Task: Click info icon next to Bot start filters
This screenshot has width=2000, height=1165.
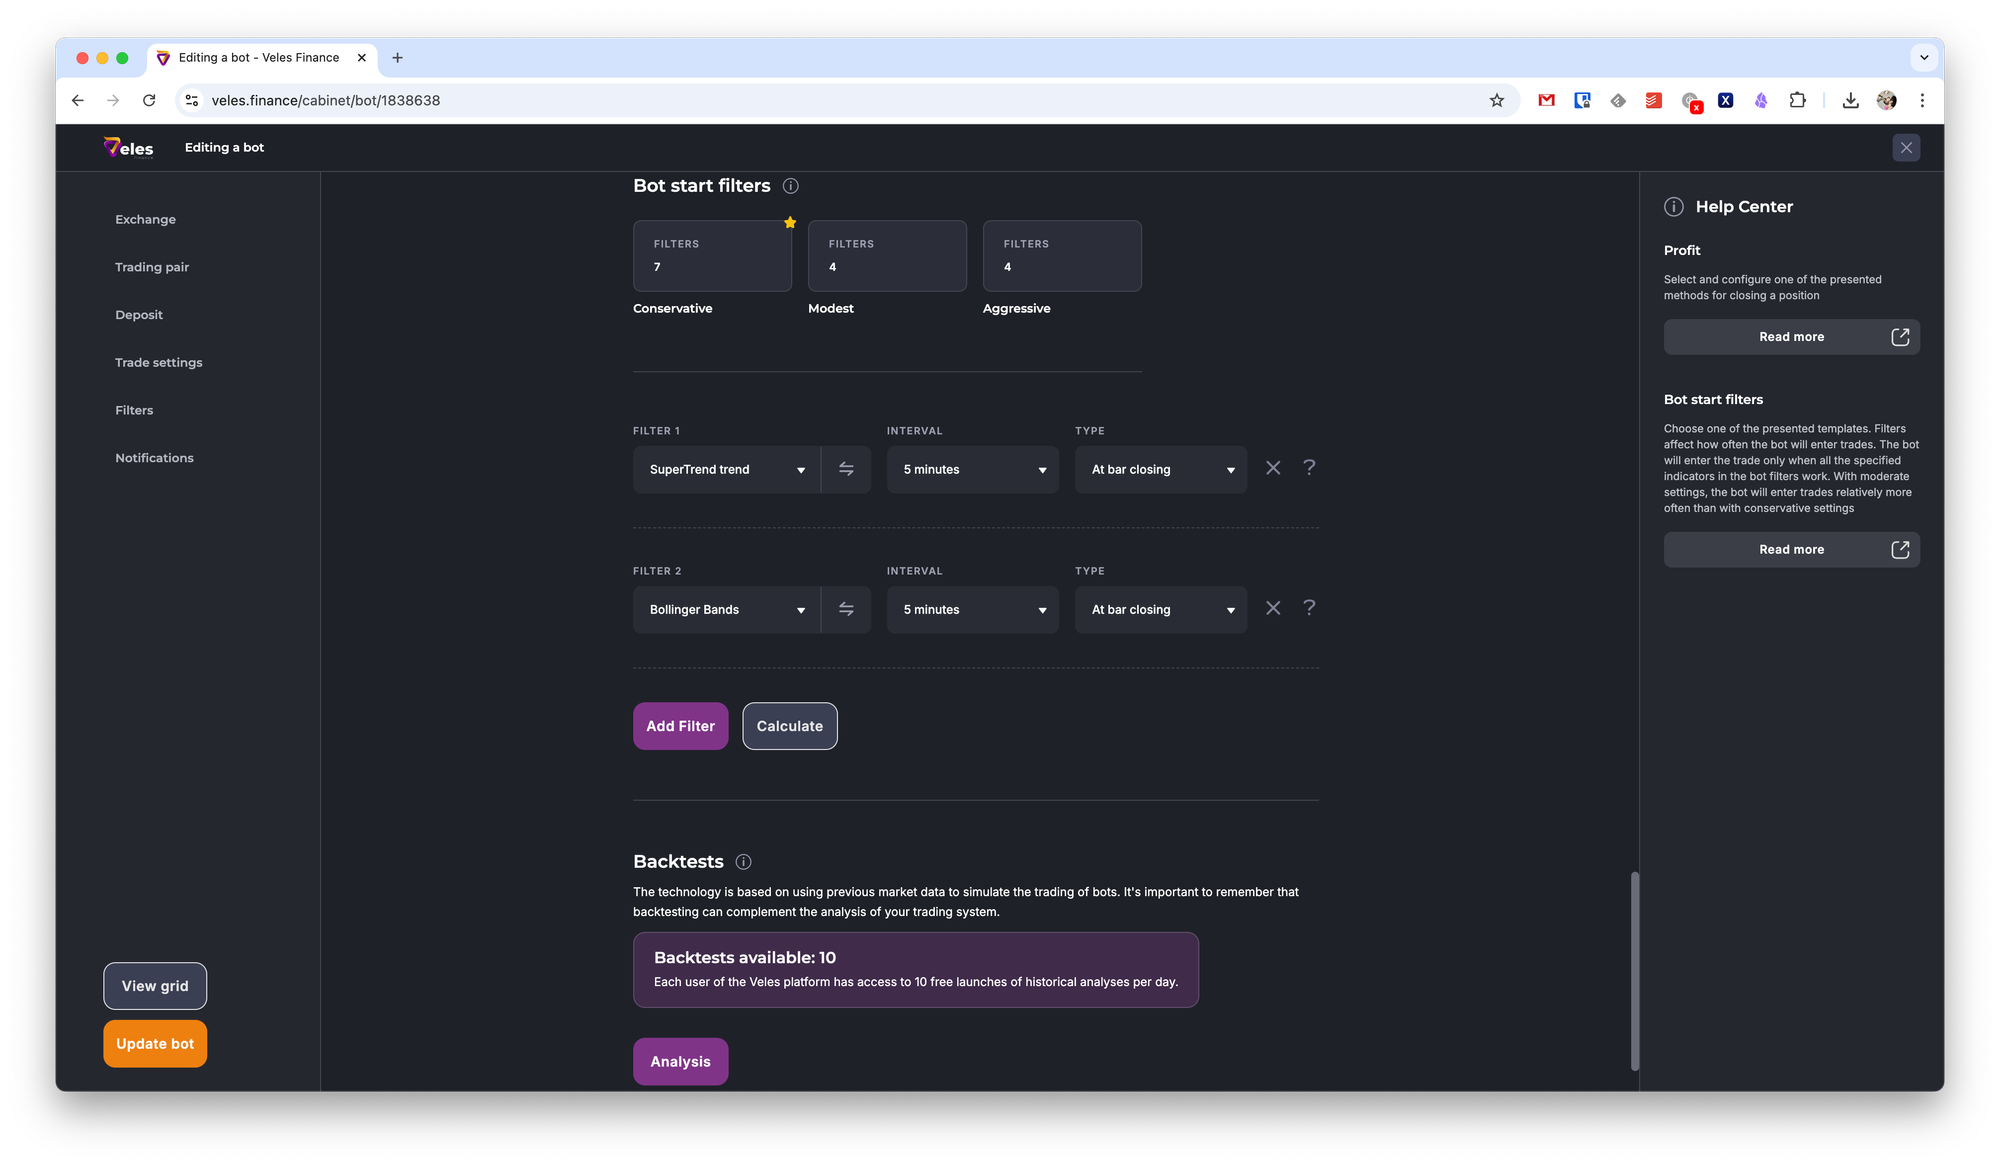Action: [x=790, y=186]
